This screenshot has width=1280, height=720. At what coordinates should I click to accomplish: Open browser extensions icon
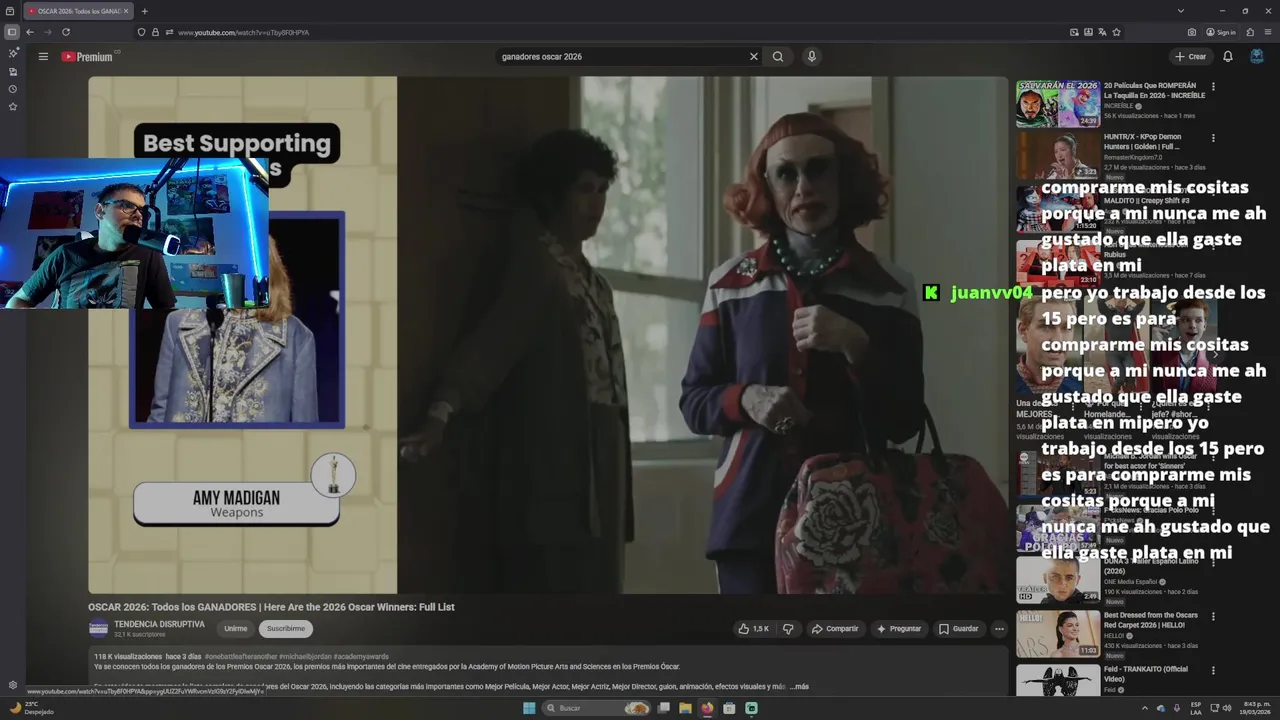click(1250, 32)
